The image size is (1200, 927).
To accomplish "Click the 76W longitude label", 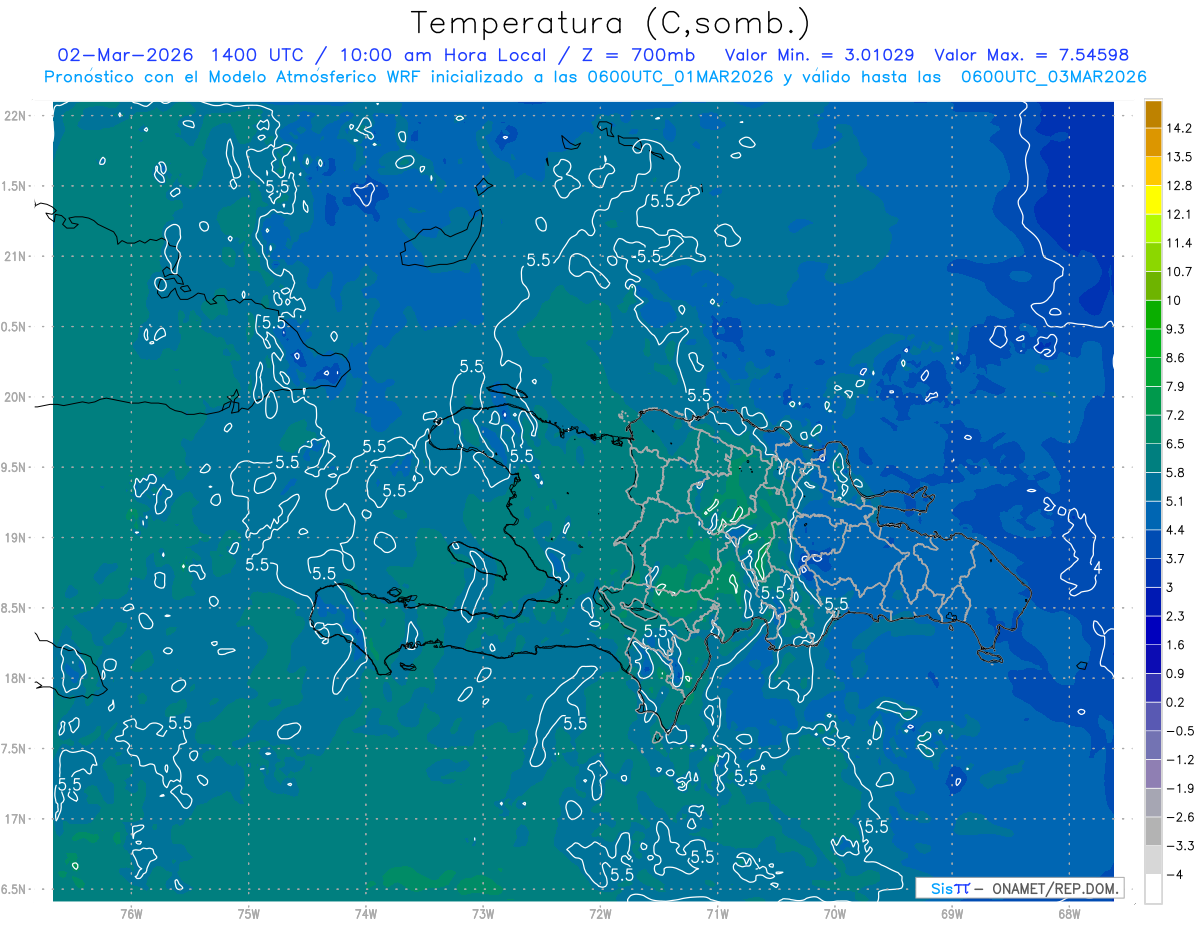I will (131, 914).
